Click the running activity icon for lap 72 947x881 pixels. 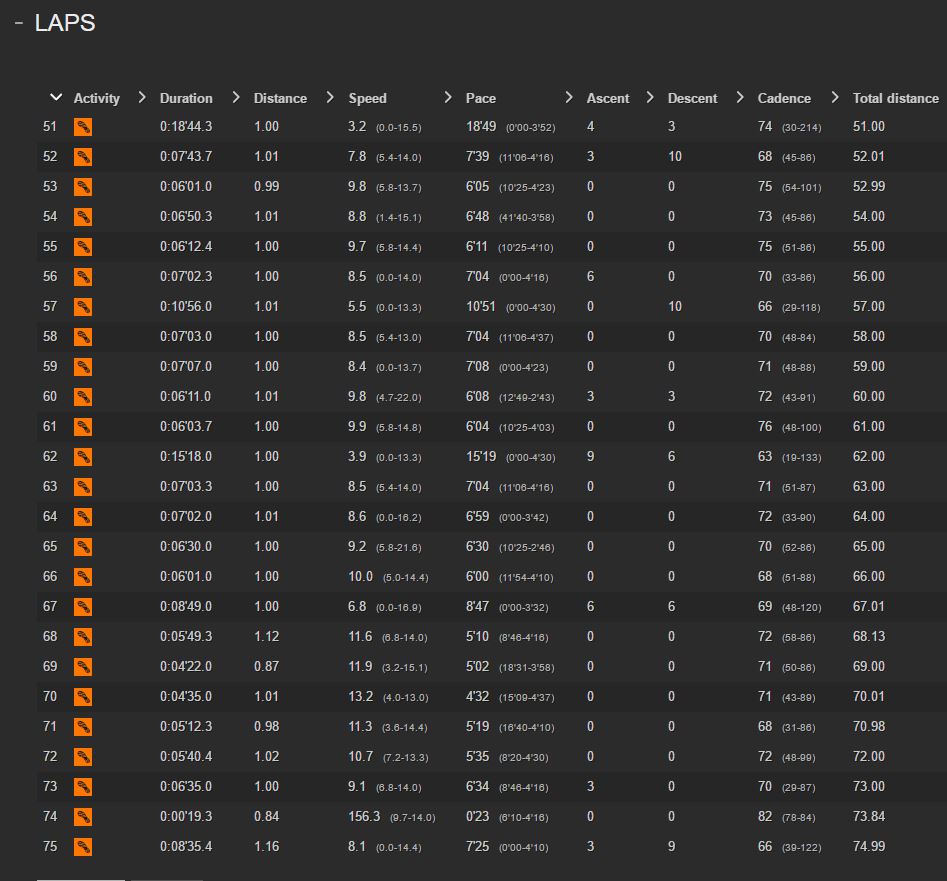tap(83, 757)
